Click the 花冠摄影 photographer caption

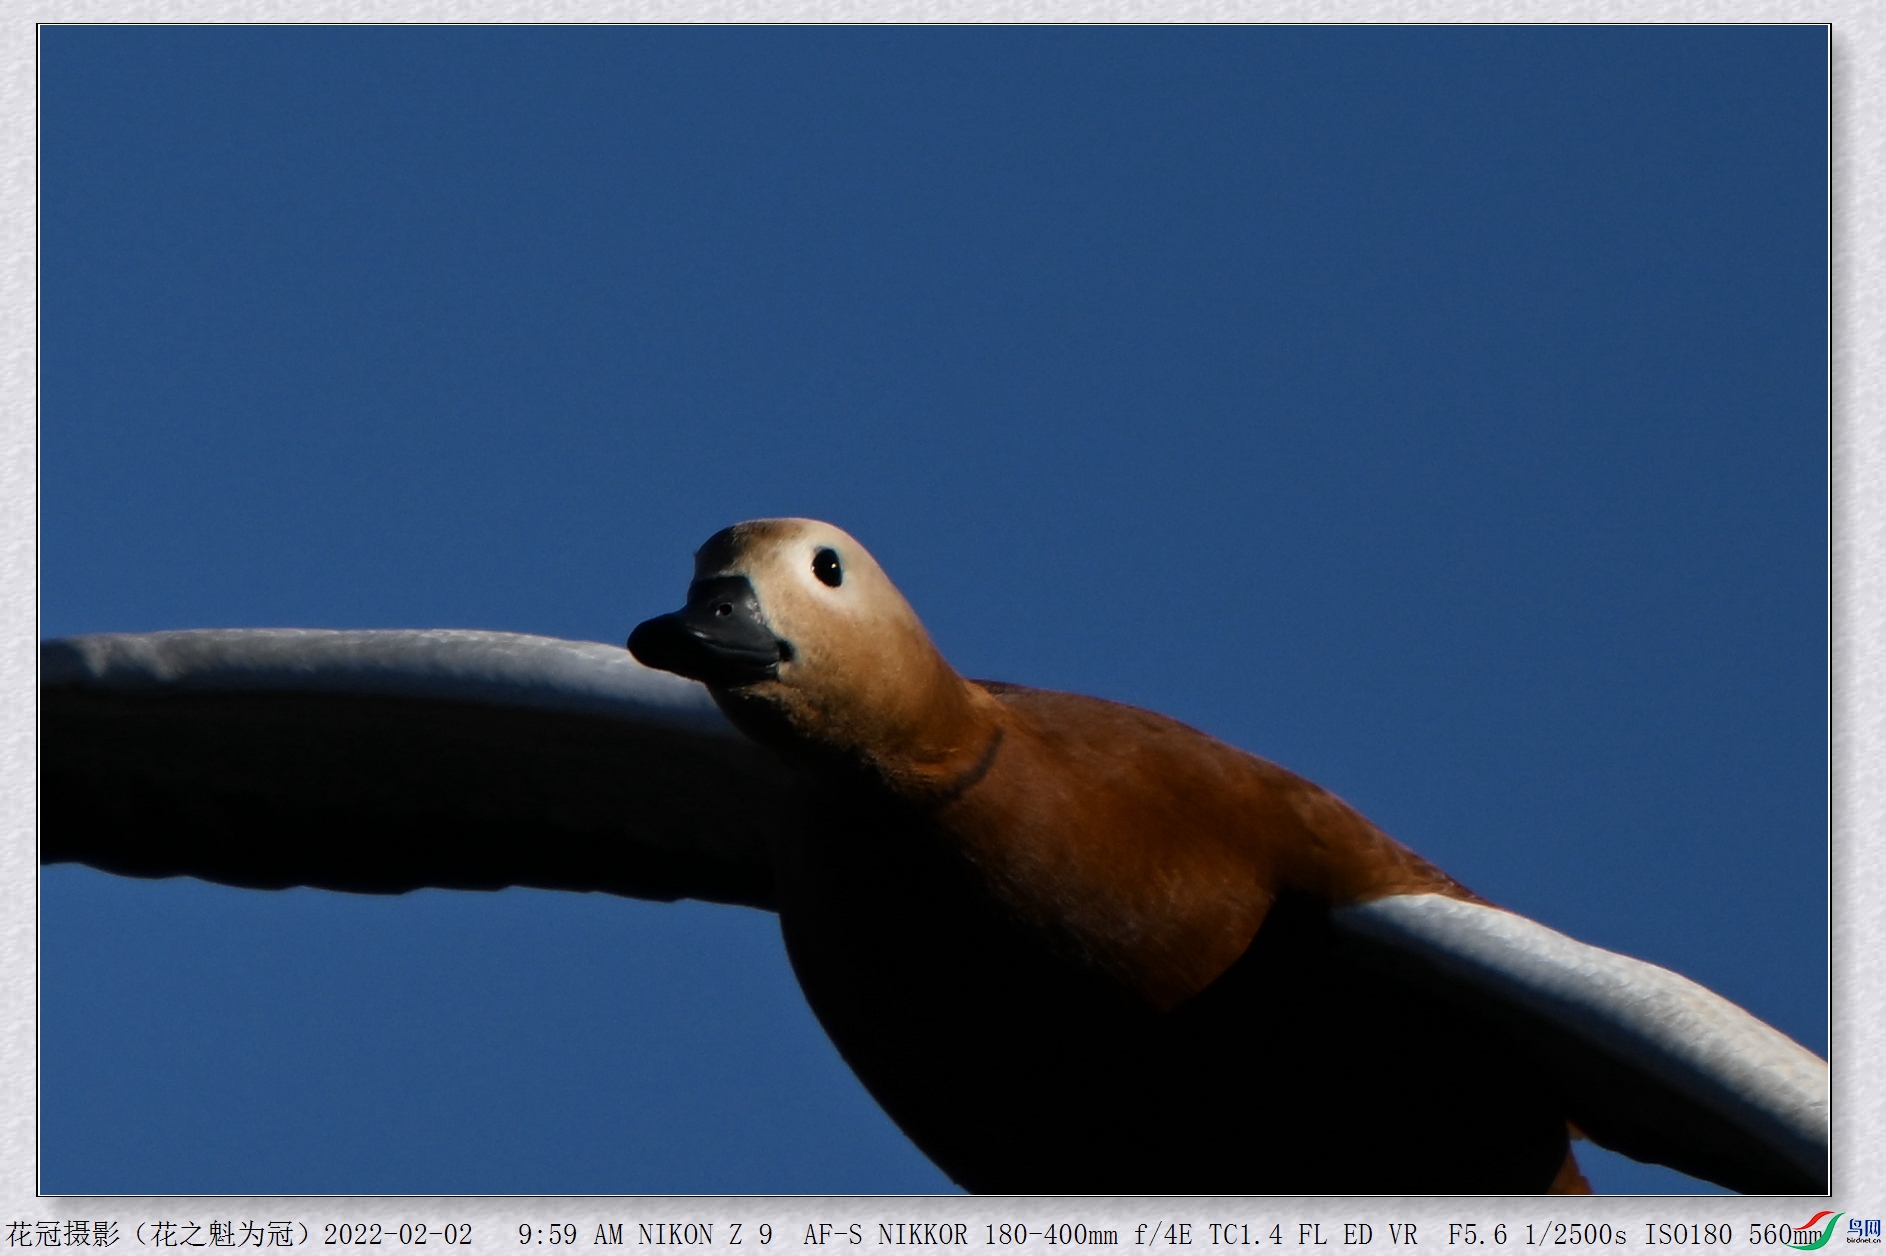pos(63,1235)
